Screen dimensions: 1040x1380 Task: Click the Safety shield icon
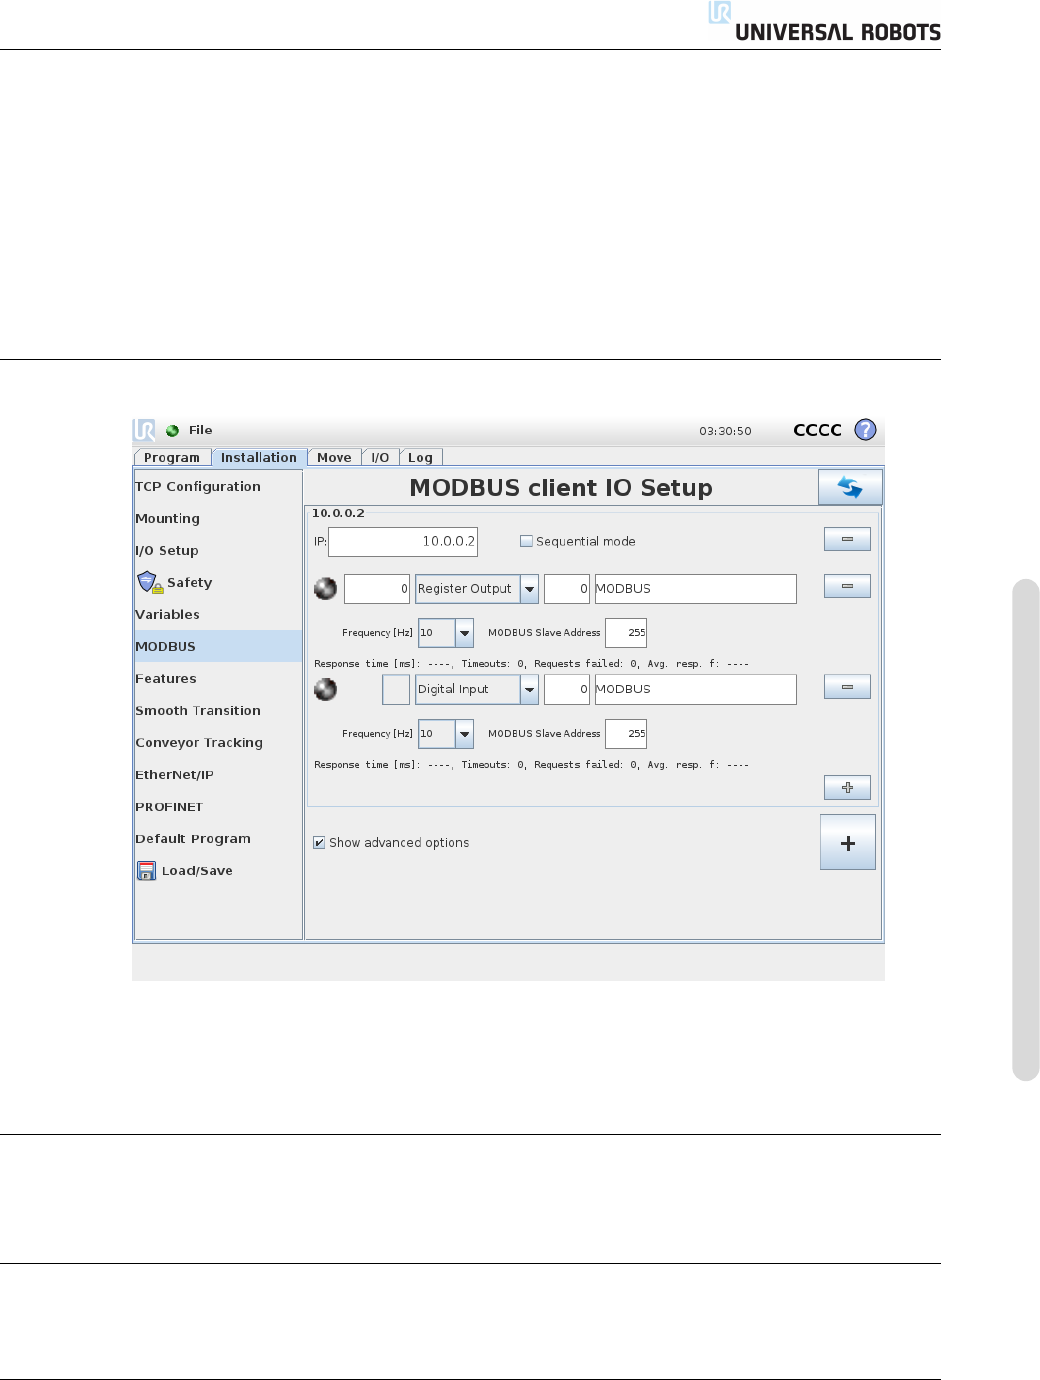(x=149, y=582)
